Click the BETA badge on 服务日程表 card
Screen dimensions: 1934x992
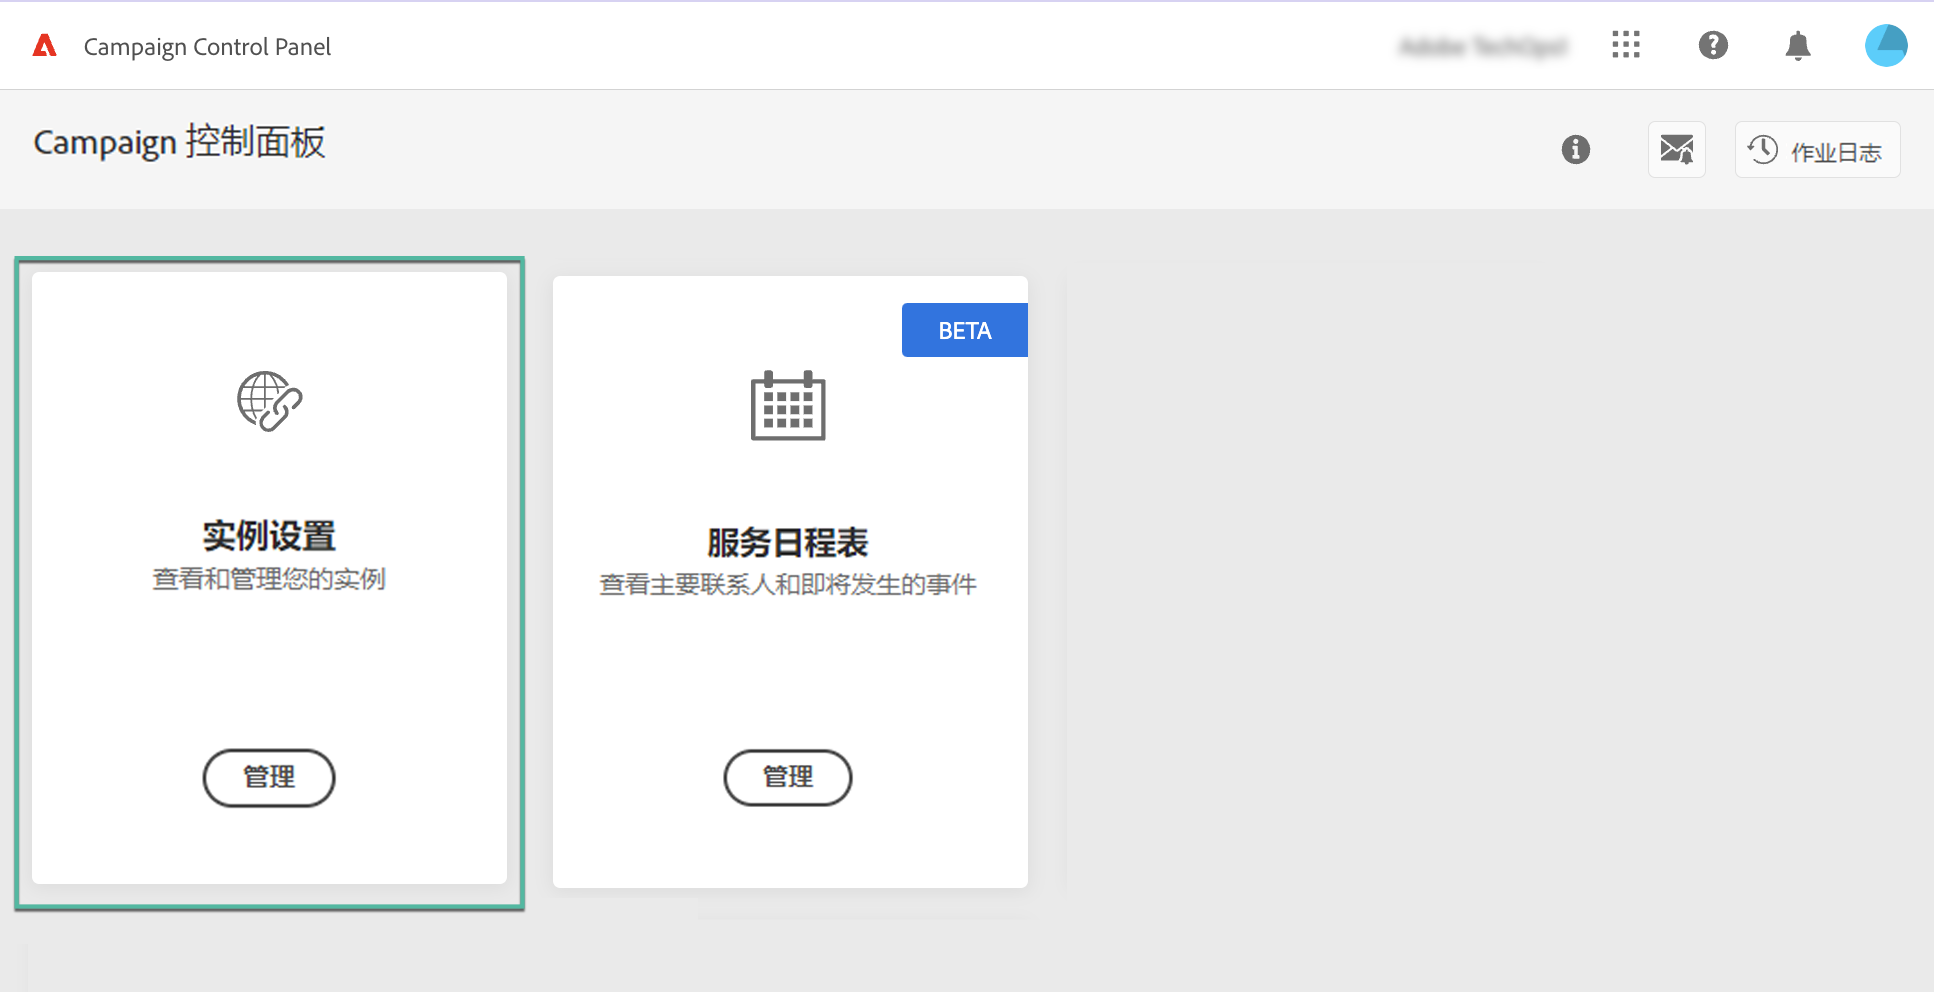[965, 330]
